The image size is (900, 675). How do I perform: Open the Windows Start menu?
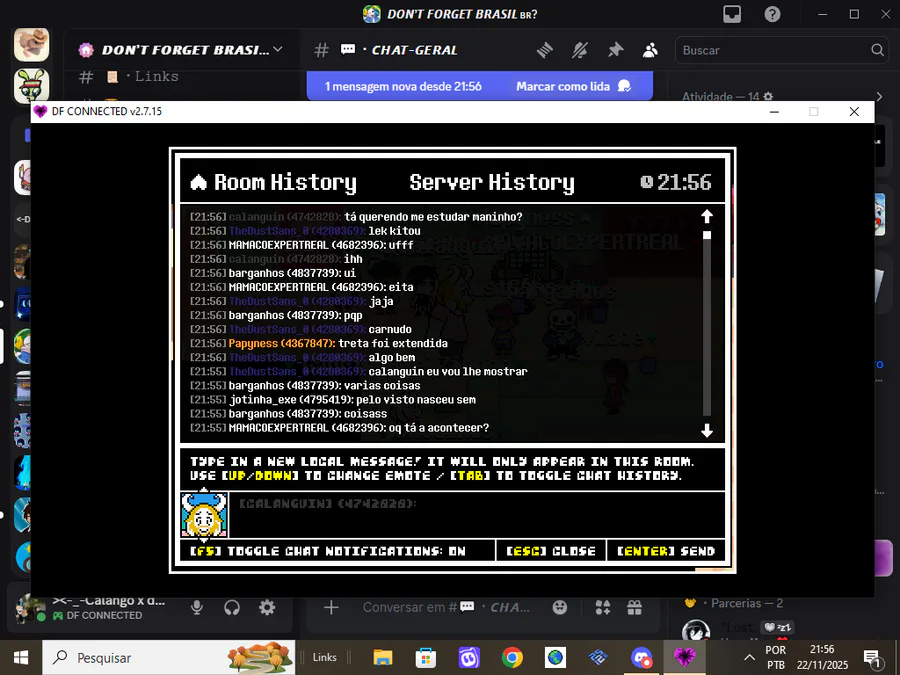(21, 658)
